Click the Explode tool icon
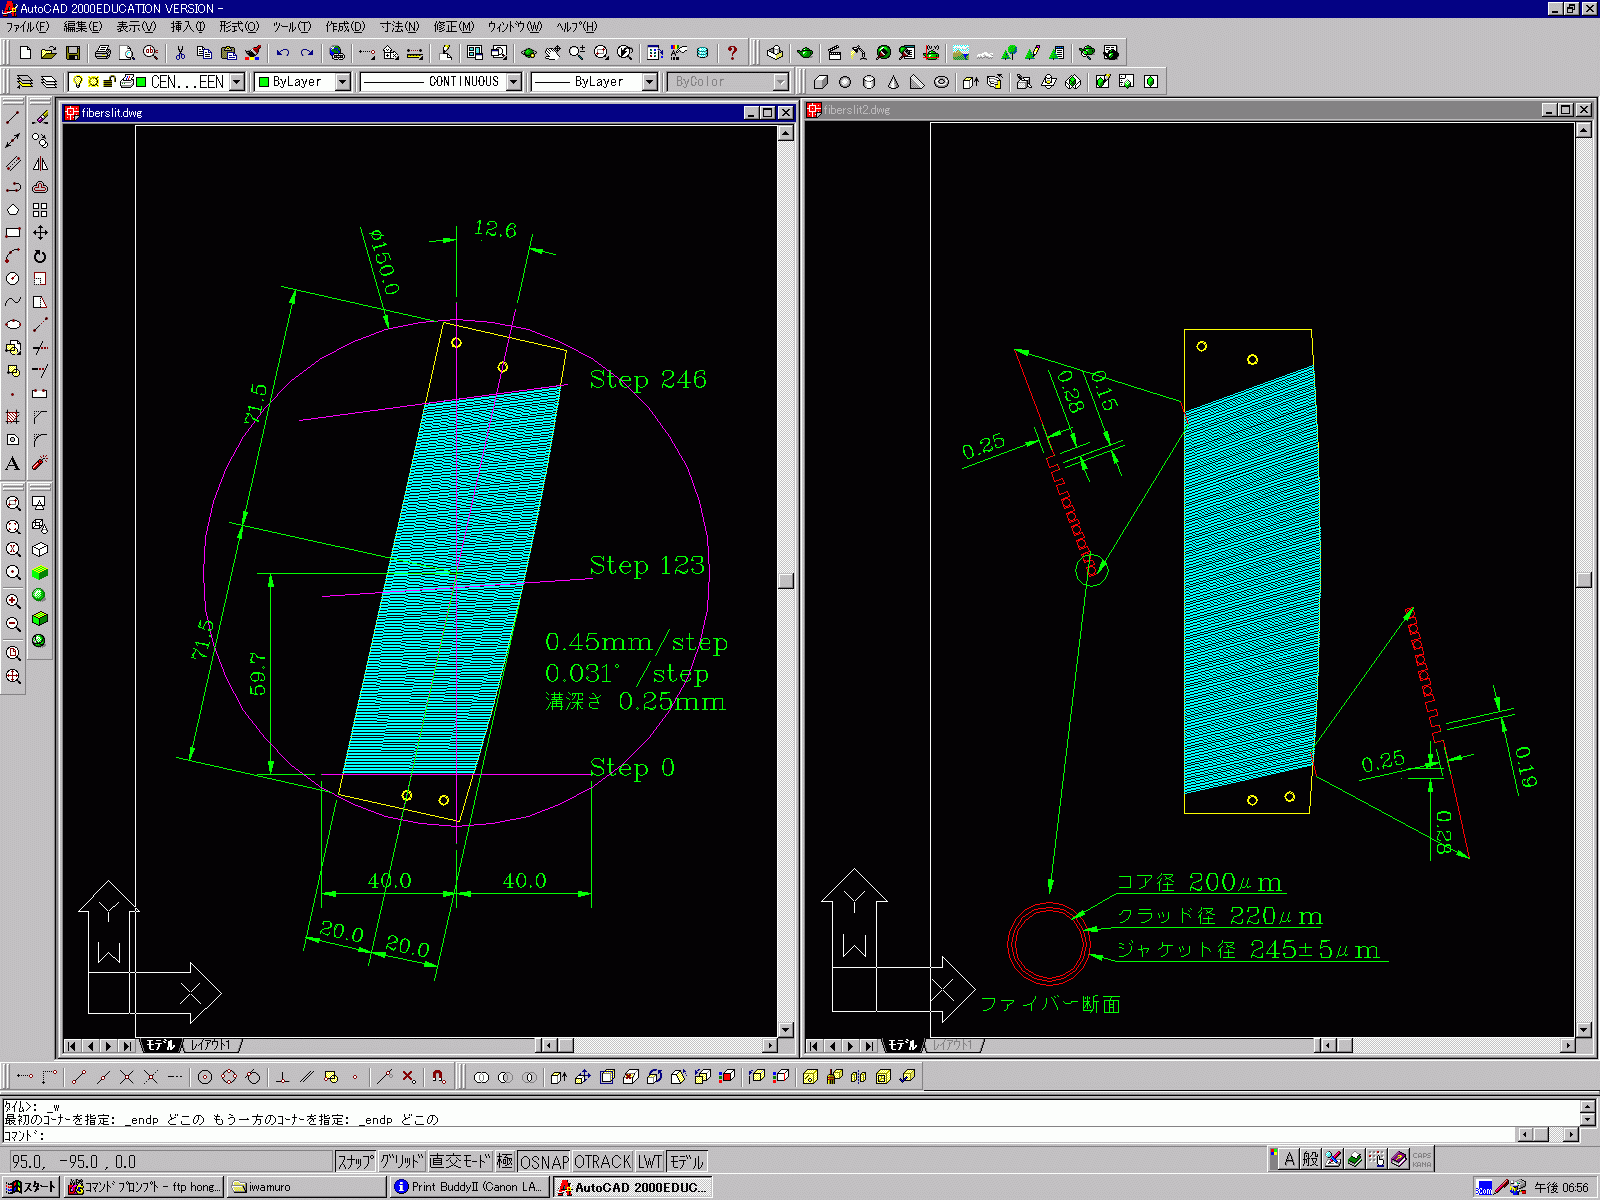 [40, 464]
